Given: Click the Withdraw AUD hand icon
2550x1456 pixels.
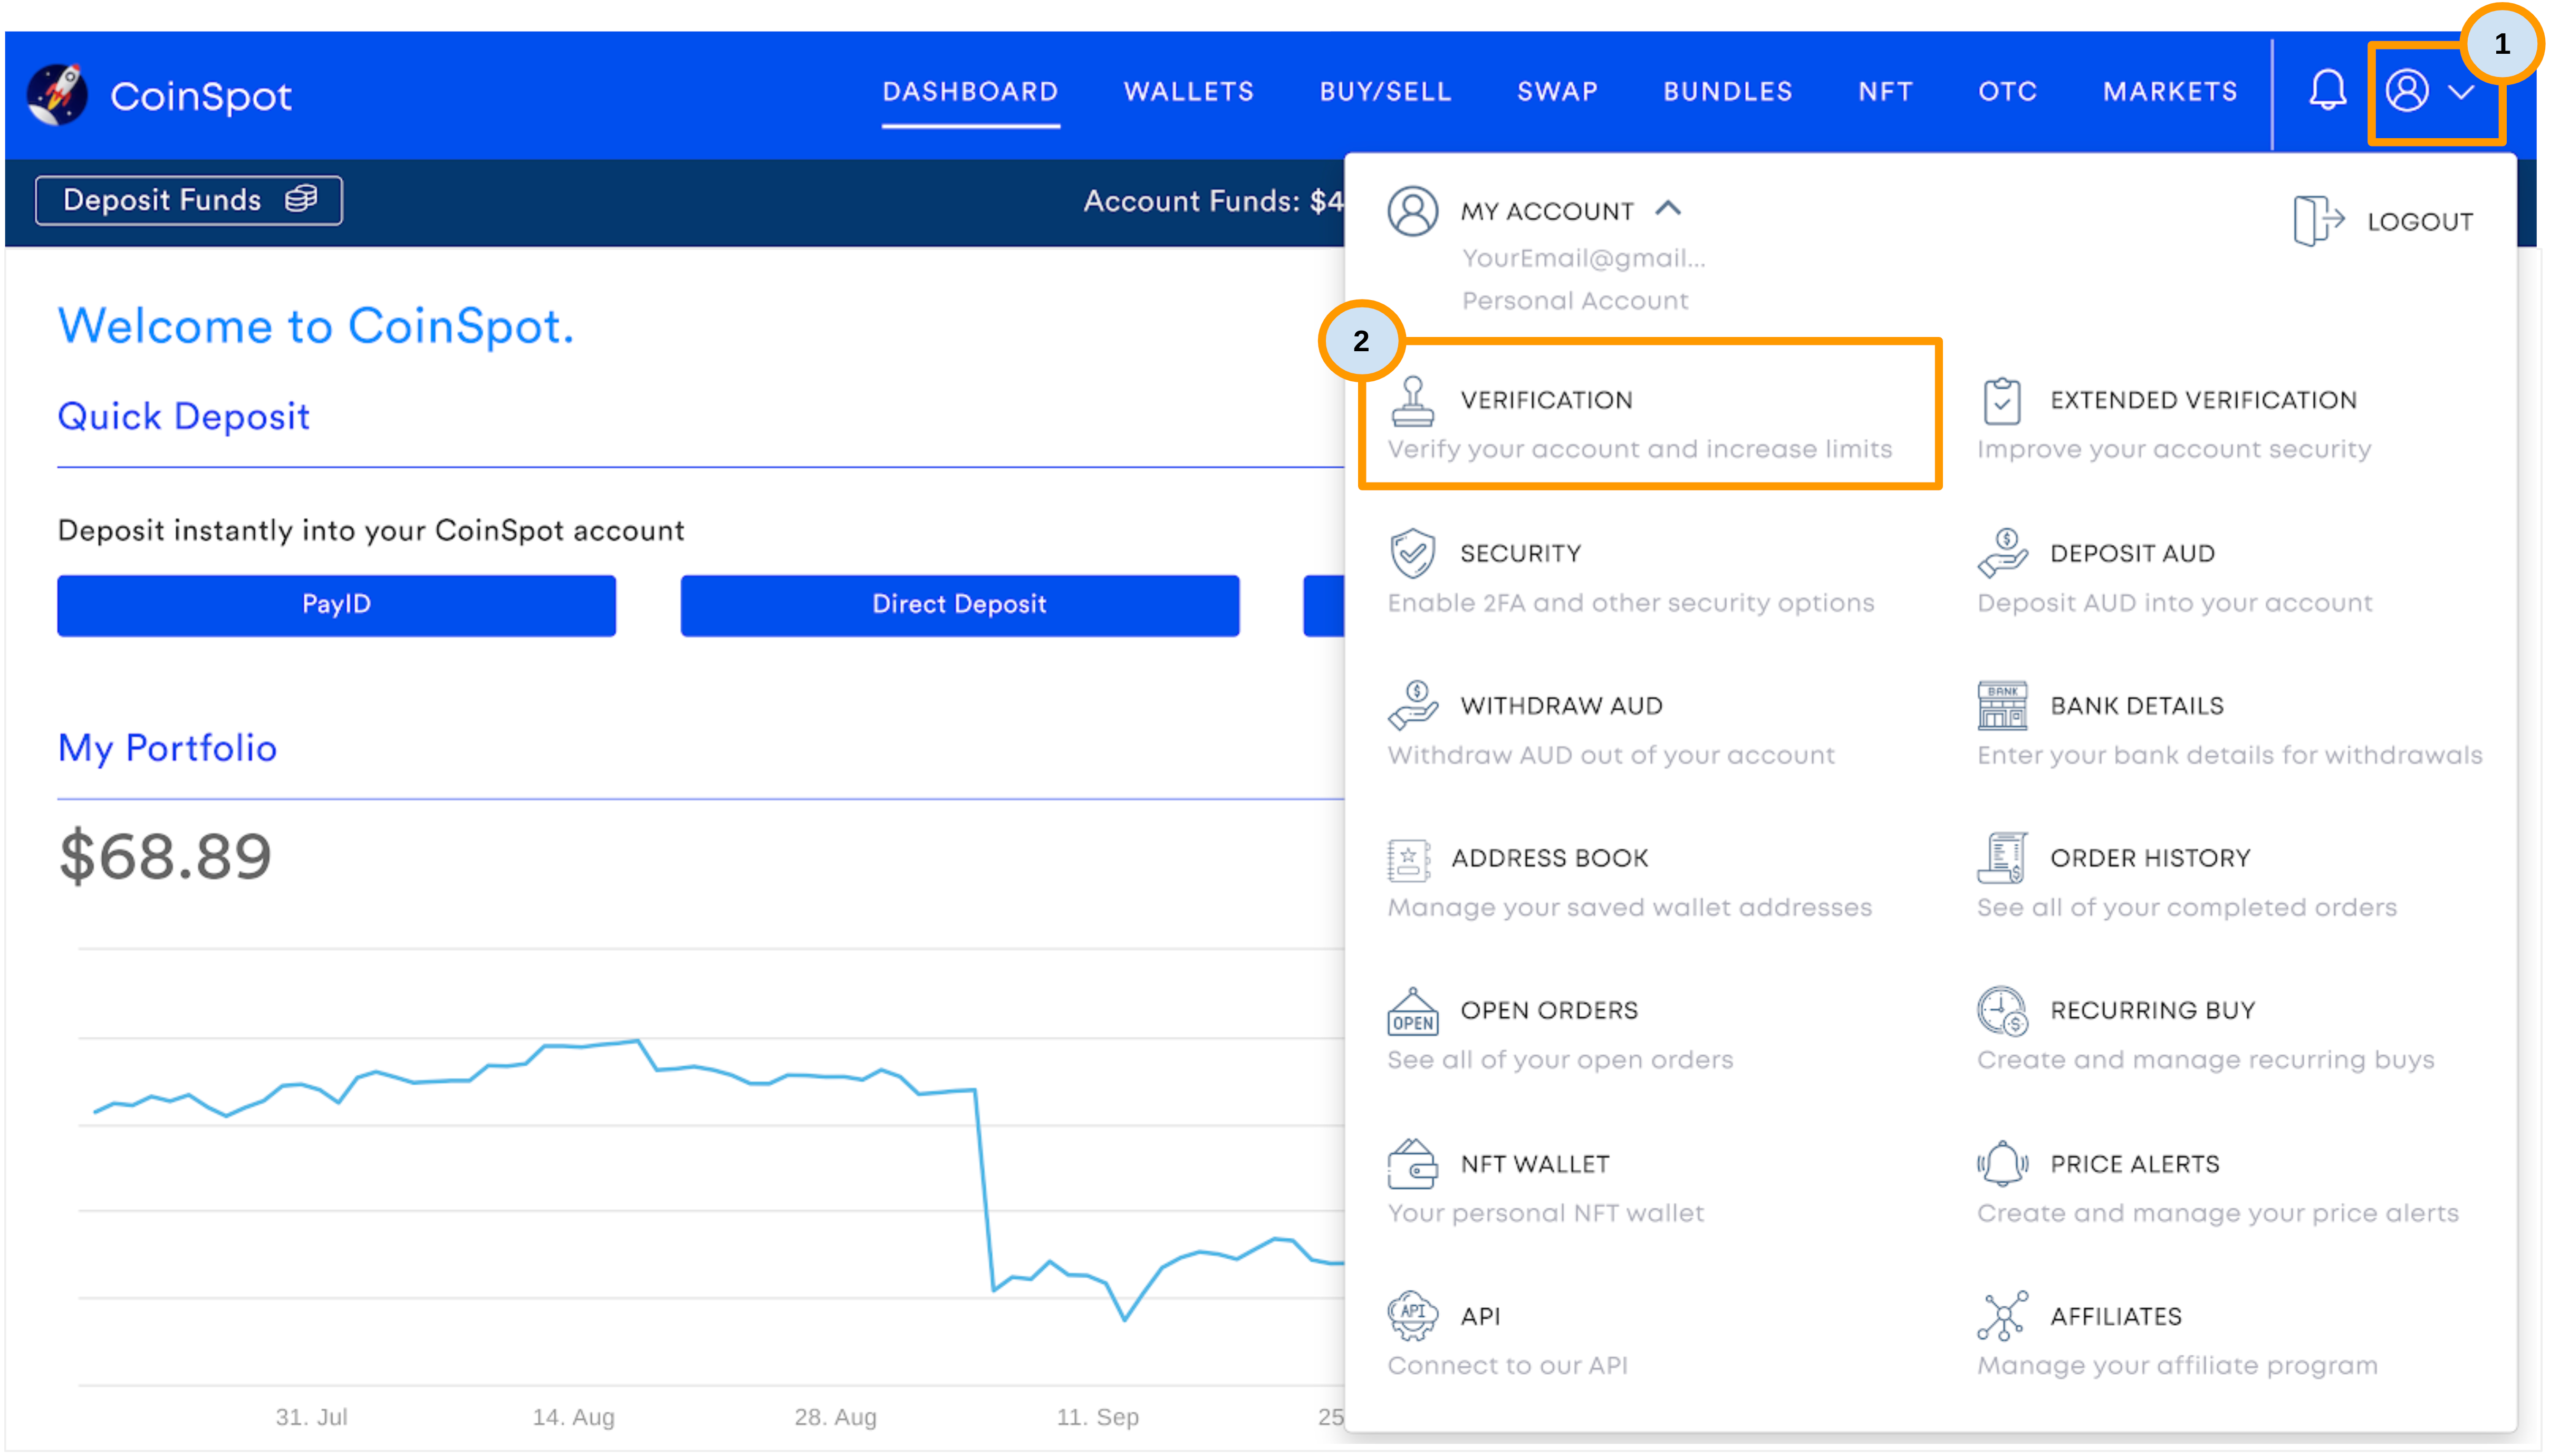Looking at the screenshot, I should [x=1412, y=705].
